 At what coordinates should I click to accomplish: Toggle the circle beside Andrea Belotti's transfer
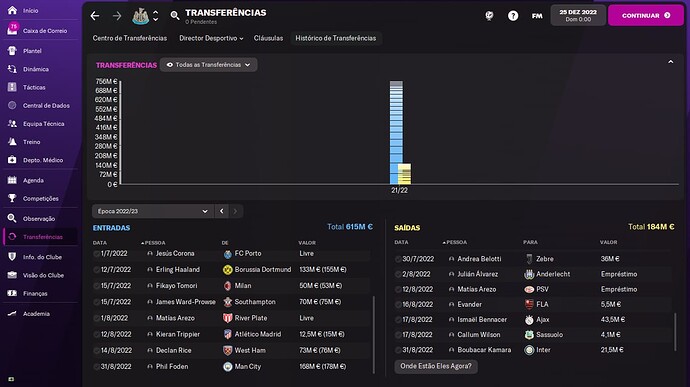(398, 259)
